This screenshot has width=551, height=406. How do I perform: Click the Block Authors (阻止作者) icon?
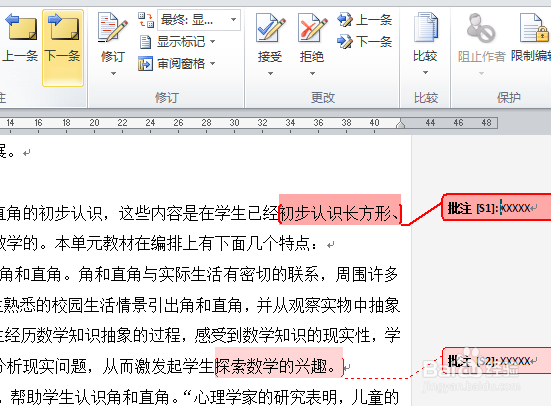pyautogui.click(x=481, y=27)
